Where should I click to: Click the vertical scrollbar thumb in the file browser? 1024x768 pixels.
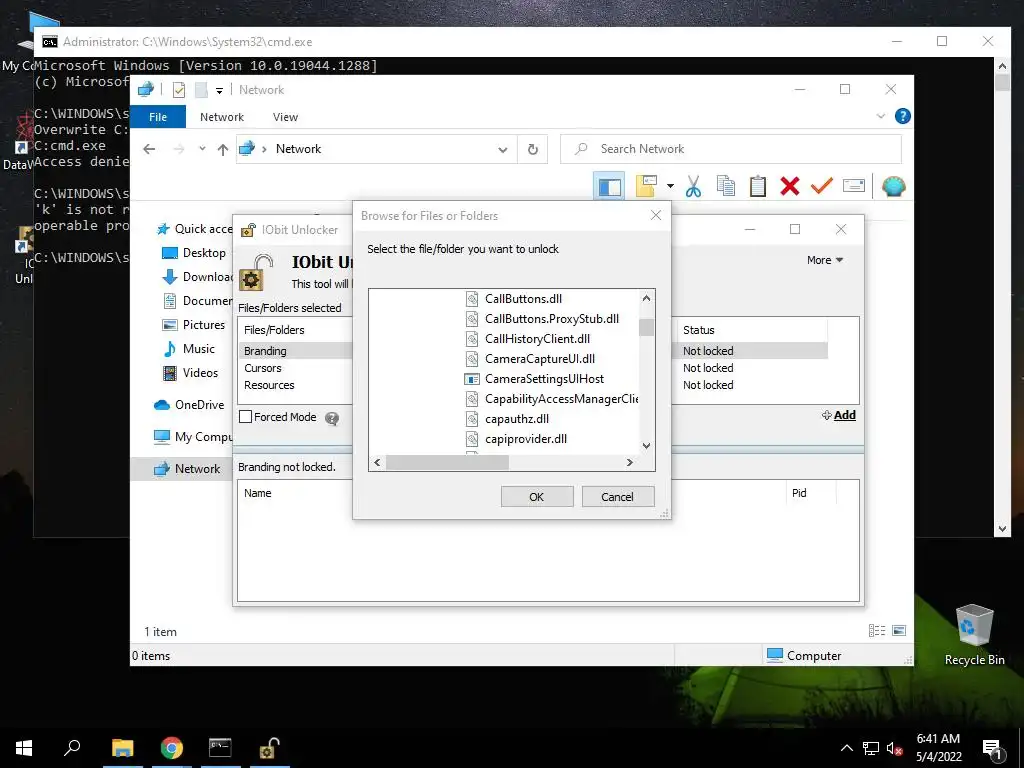[x=647, y=327]
